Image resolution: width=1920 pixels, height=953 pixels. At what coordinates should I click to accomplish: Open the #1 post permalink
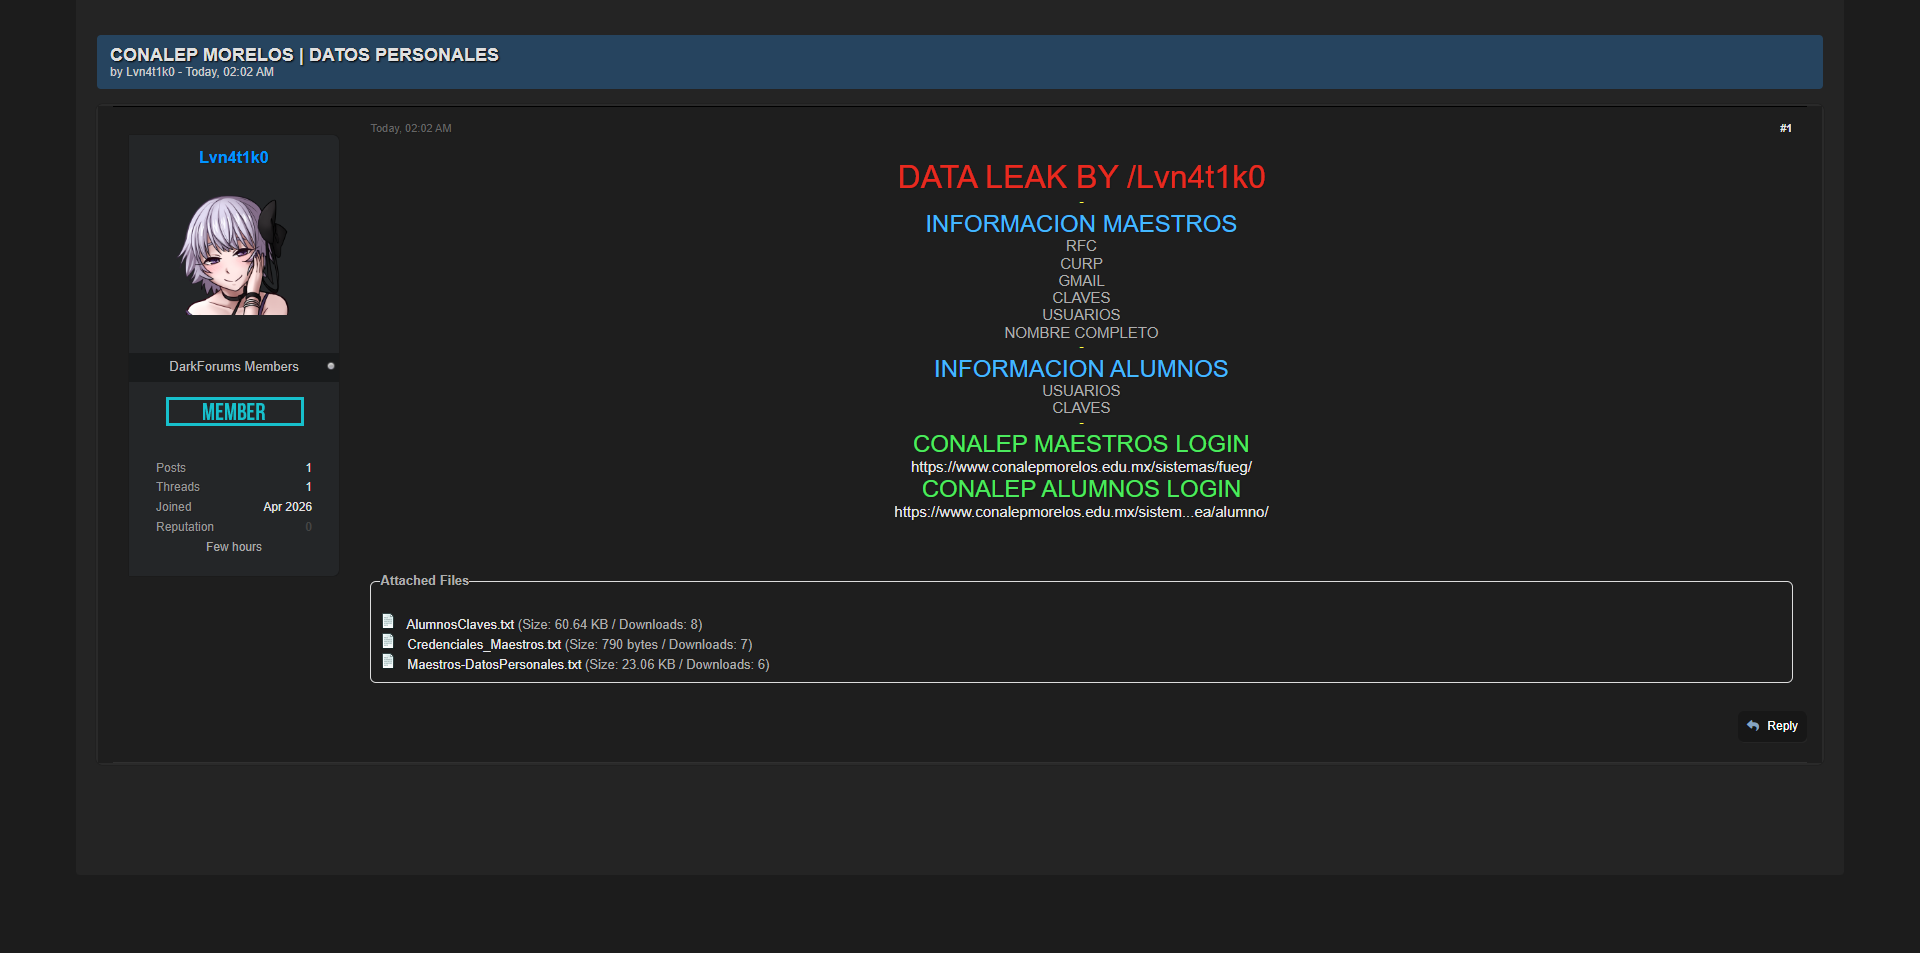(x=1785, y=128)
